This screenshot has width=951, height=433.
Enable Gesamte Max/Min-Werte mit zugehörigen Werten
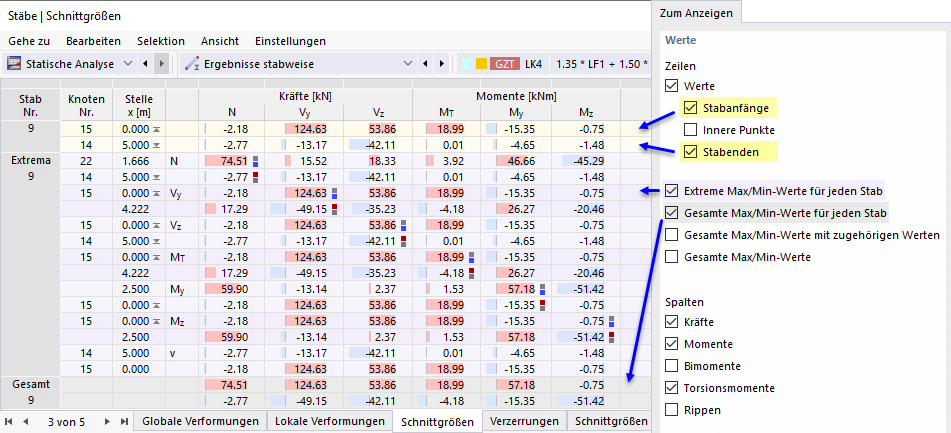tap(671, 235)
